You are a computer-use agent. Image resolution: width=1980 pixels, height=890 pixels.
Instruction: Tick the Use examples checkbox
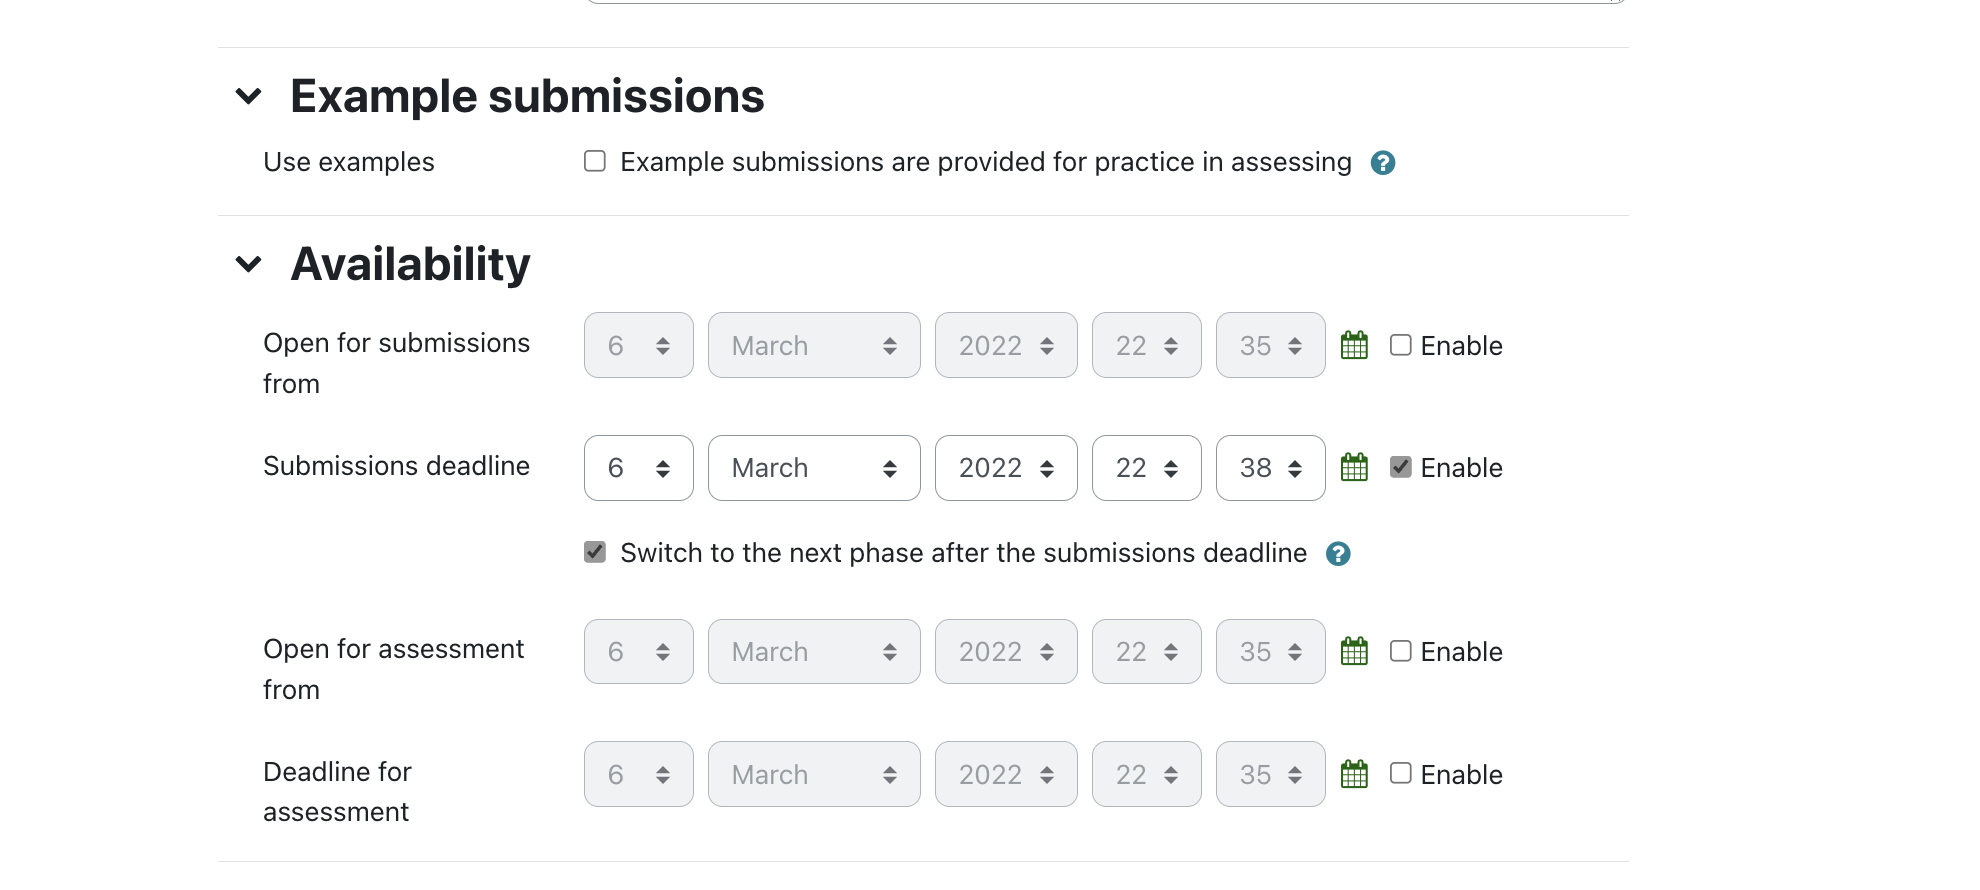(x=595, y=161)
